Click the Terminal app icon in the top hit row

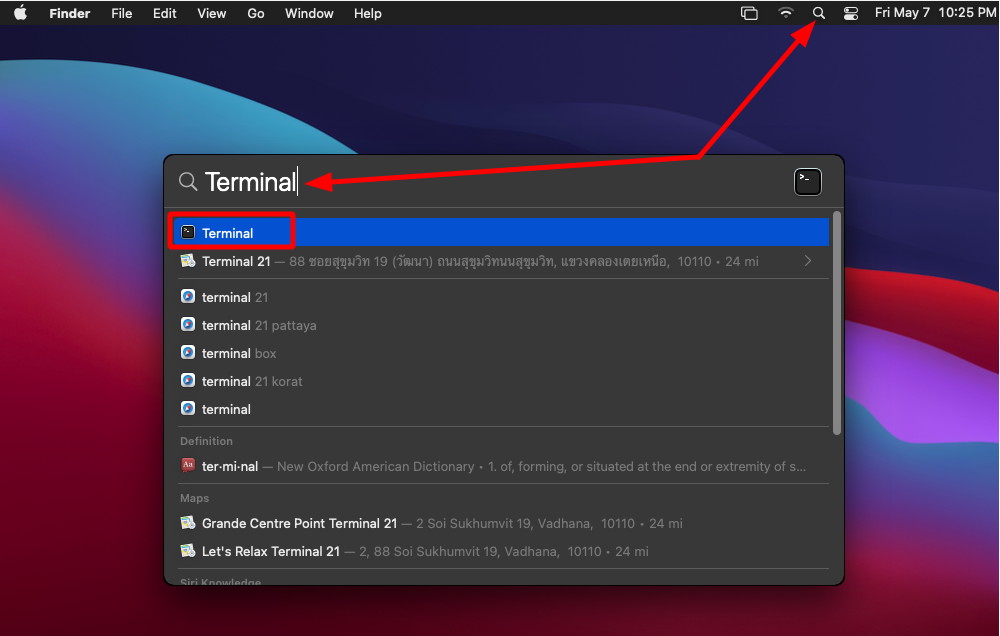(x=188, y=232)
